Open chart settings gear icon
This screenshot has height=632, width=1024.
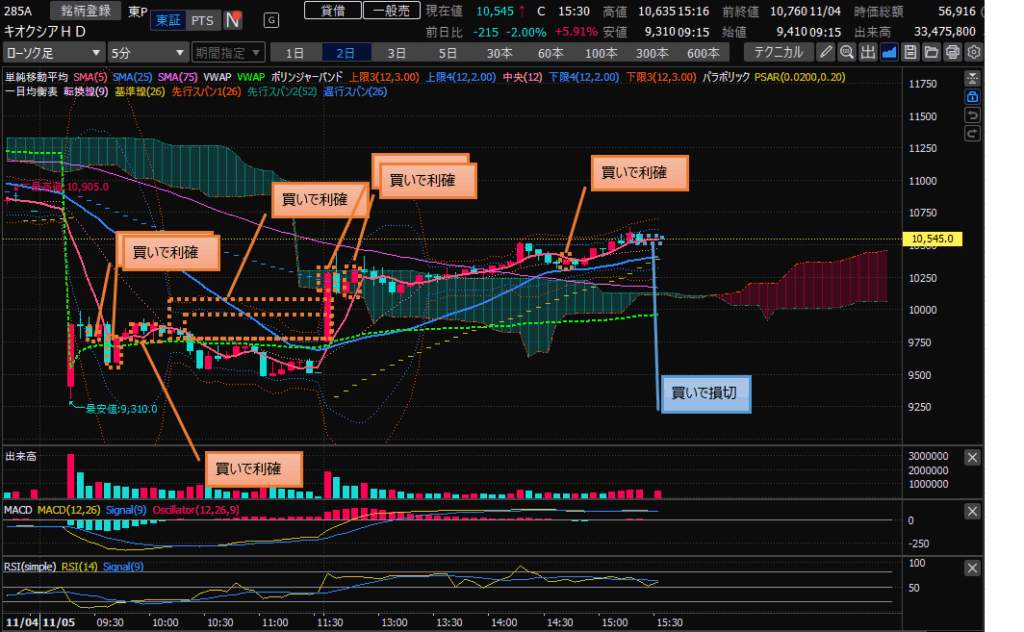(973, 52)
